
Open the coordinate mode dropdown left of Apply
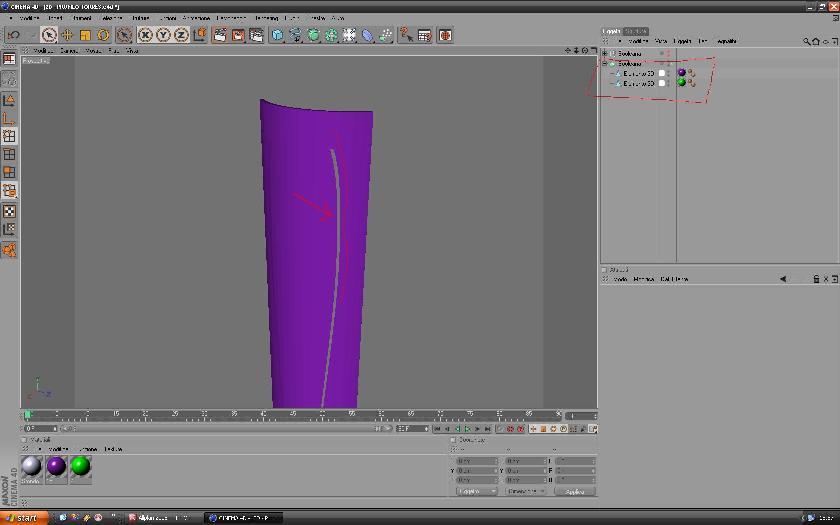(x=526, y=491)
